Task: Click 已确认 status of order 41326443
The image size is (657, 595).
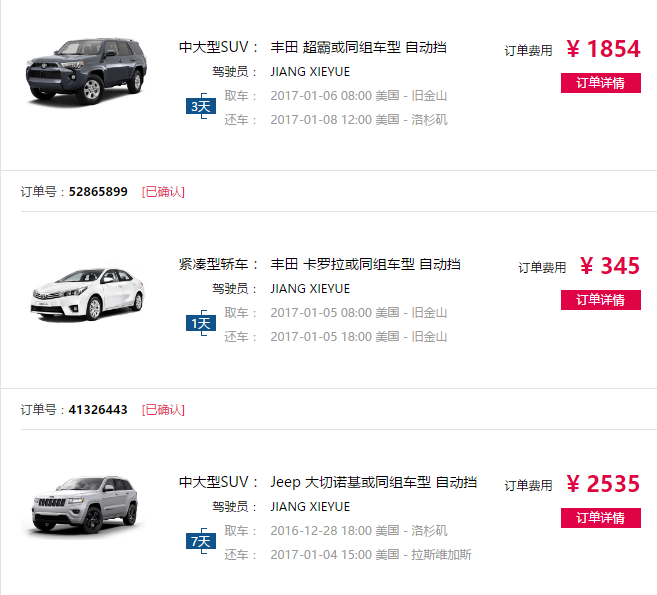Action: click(163, 409)
